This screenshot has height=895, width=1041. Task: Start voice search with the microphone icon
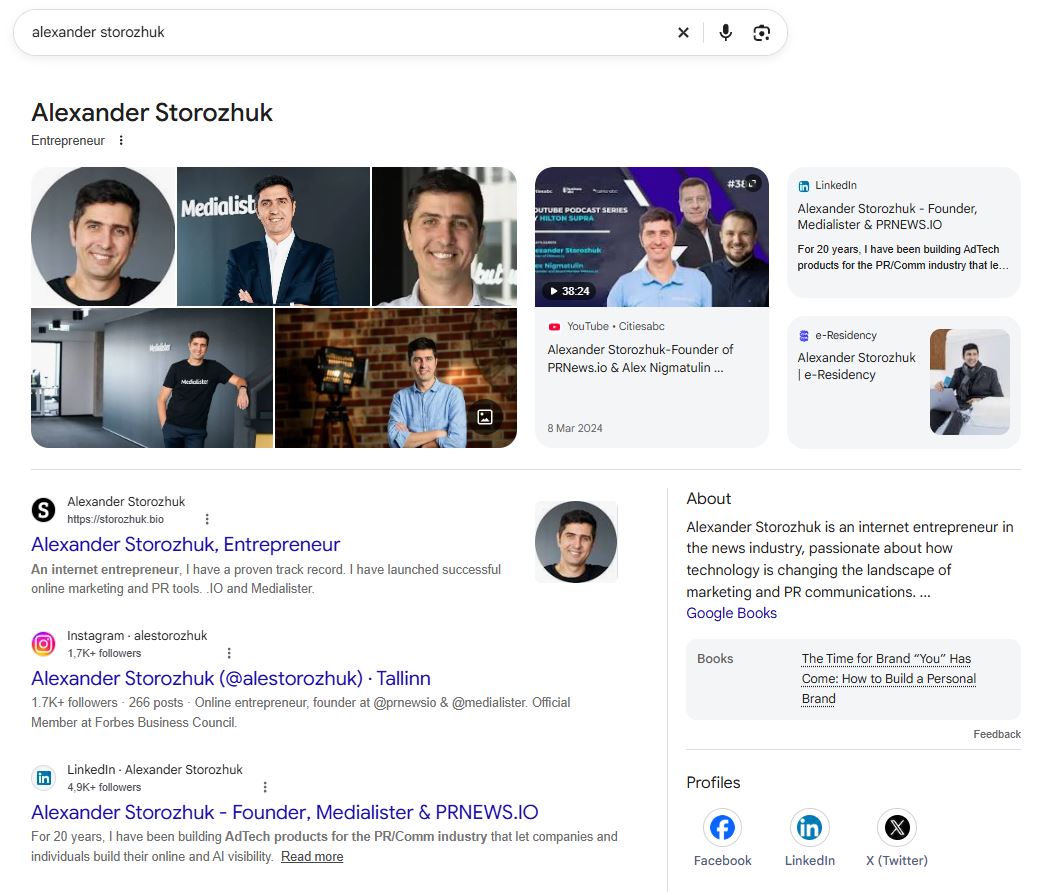[726, 33]
